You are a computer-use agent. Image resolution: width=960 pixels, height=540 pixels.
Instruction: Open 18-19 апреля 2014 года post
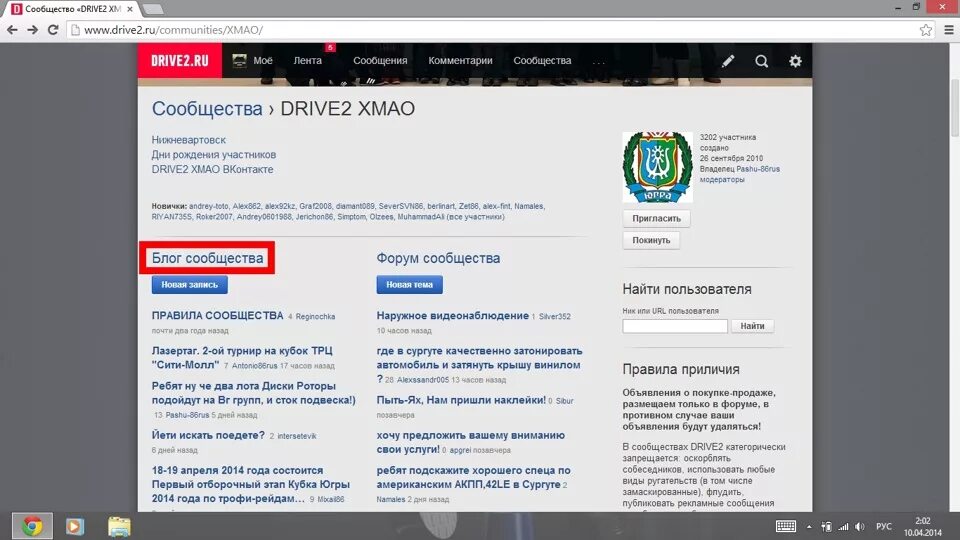(250, 484)
